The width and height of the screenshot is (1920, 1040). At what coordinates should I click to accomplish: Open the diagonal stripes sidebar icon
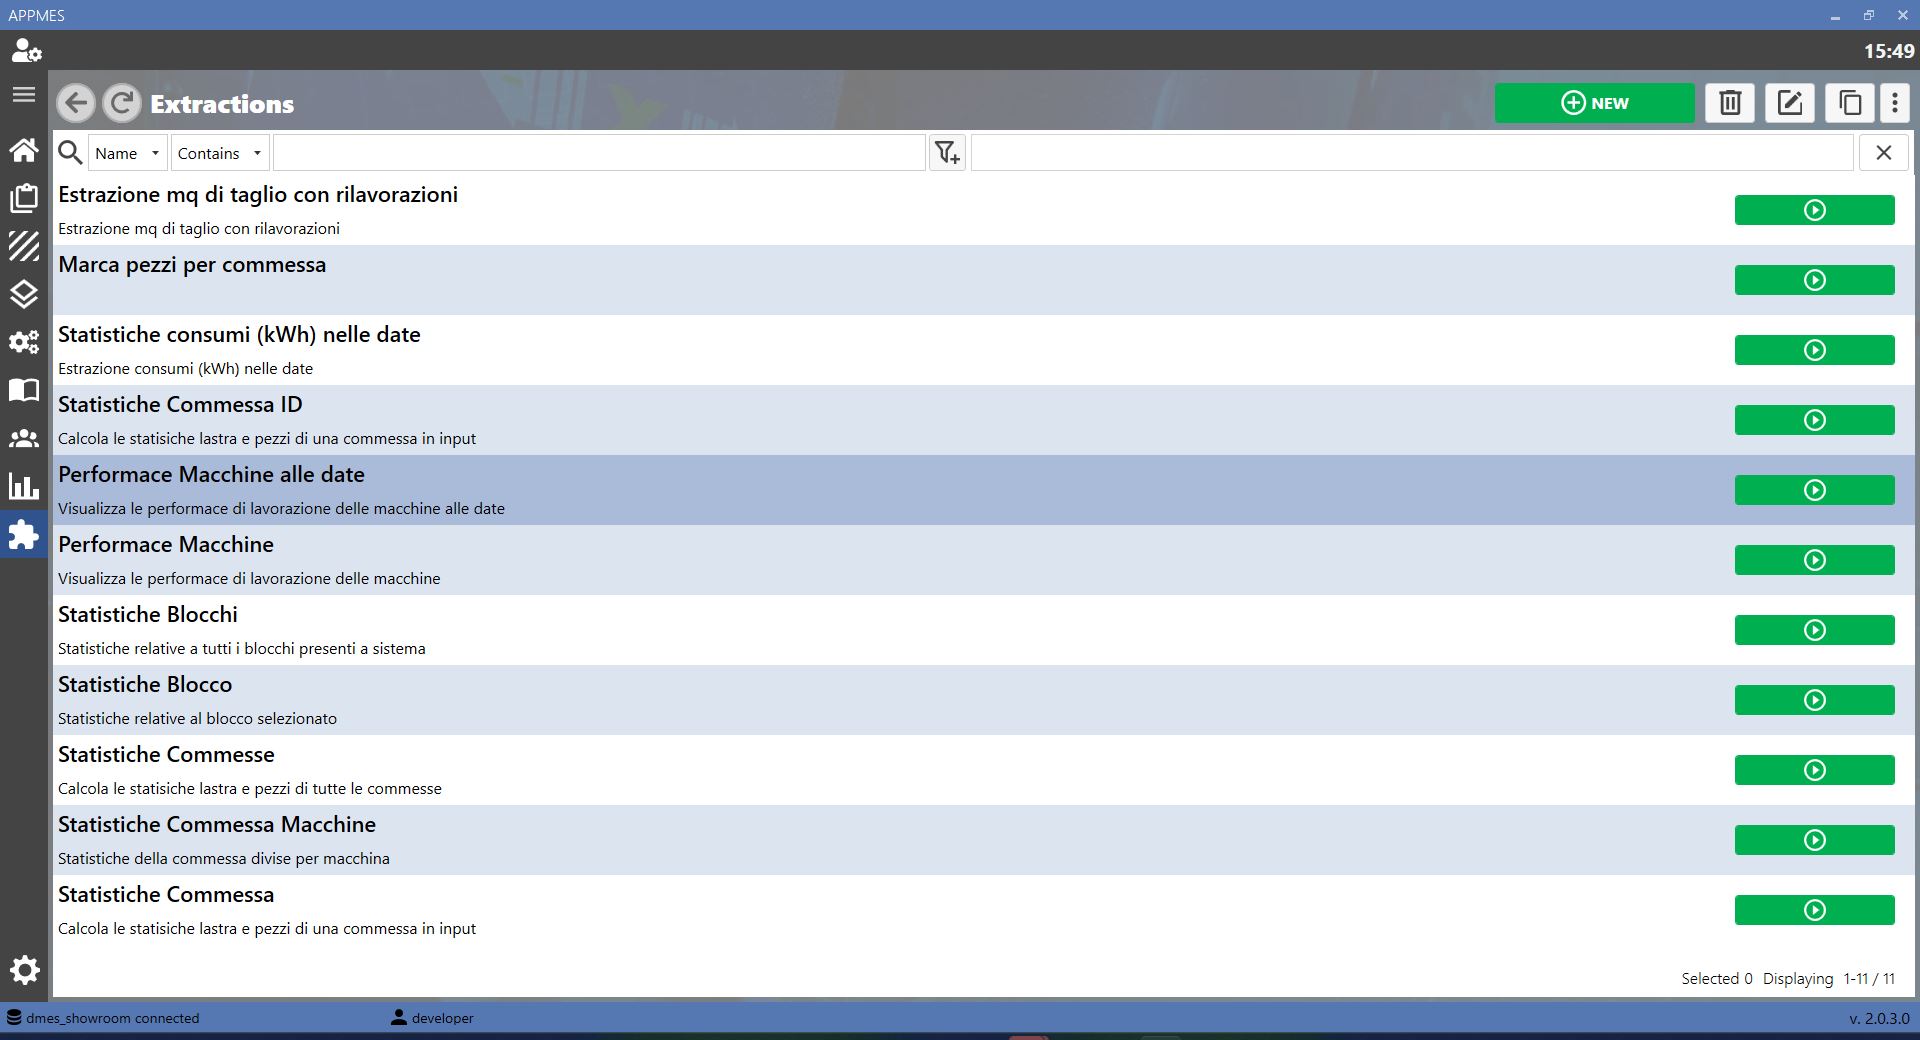(24, 246)
